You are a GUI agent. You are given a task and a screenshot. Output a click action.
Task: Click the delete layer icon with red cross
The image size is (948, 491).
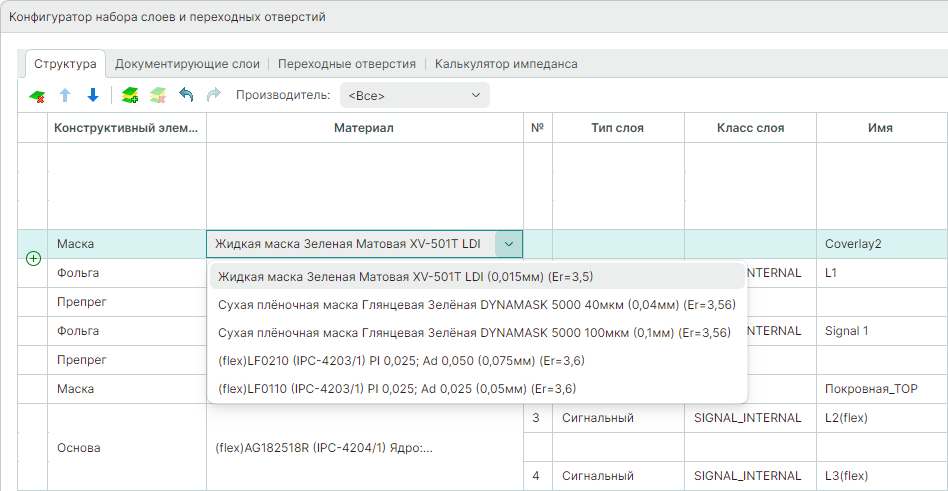(37, 96)
